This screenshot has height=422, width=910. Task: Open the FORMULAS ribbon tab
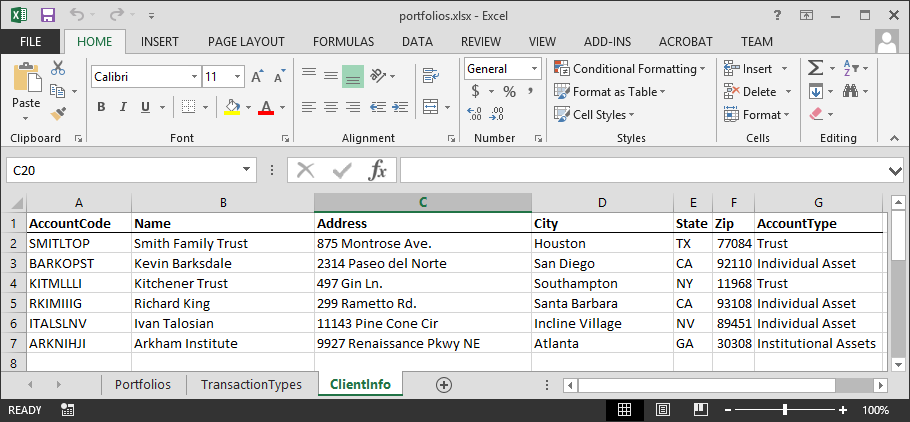tap(343, 41)
